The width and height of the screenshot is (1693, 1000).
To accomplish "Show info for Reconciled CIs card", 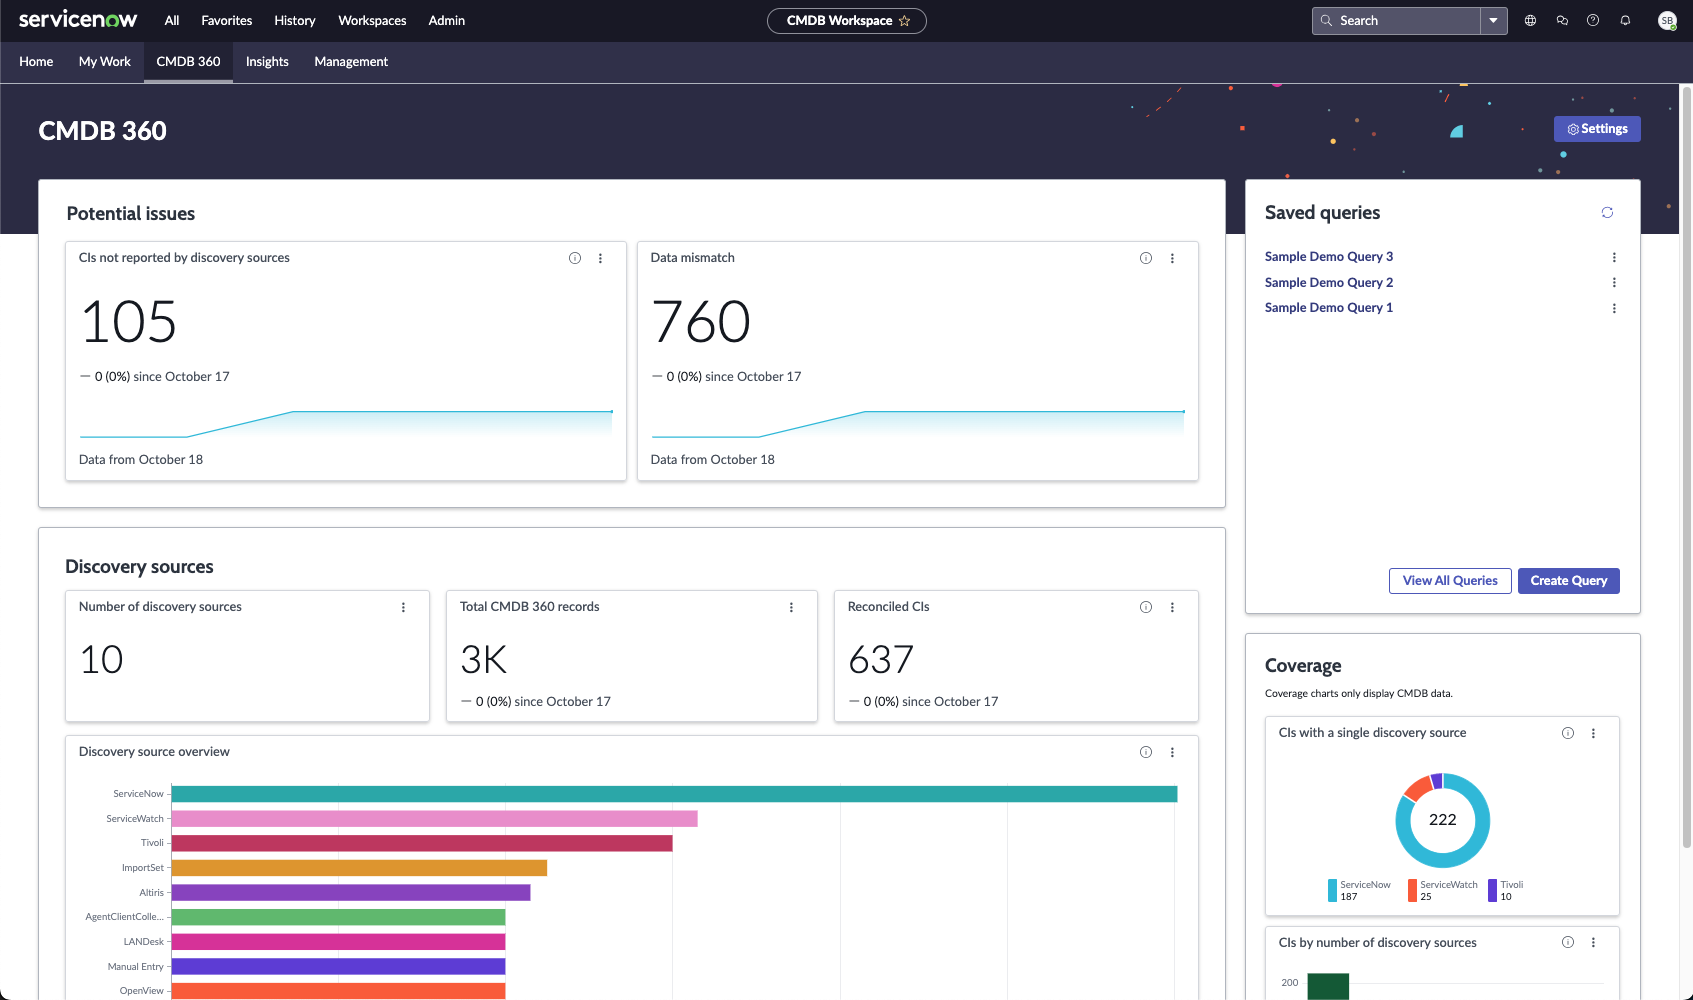I will coord(1146,607).
